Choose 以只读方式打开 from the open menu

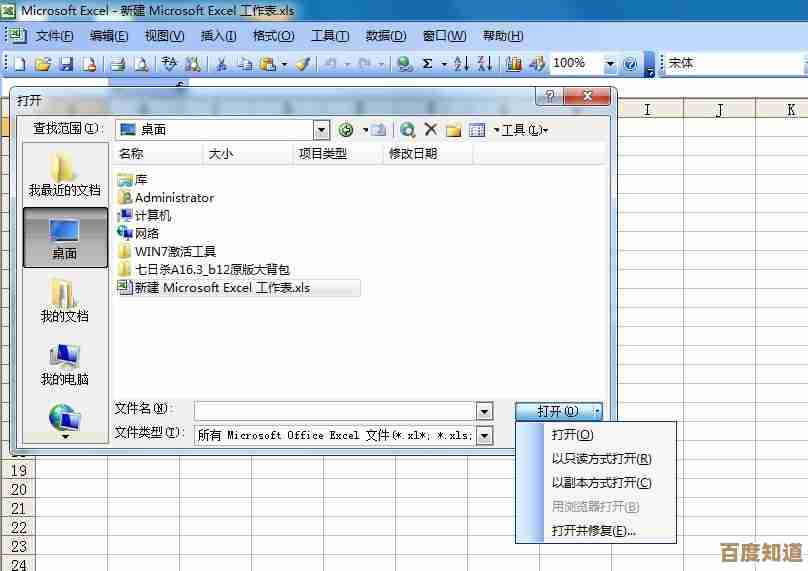click(601, 459)
